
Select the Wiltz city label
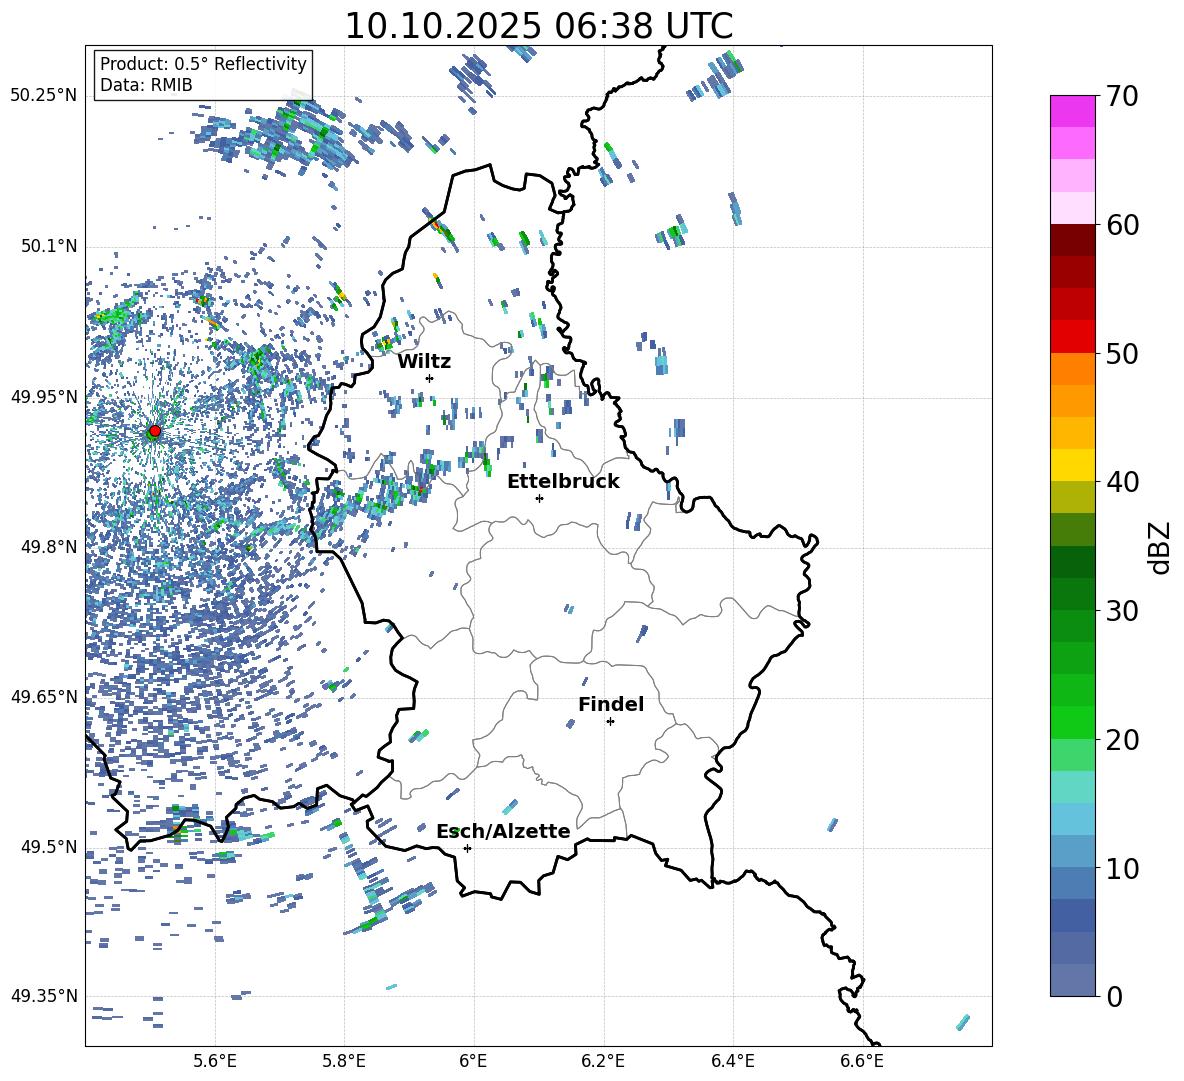click(424, 361)
